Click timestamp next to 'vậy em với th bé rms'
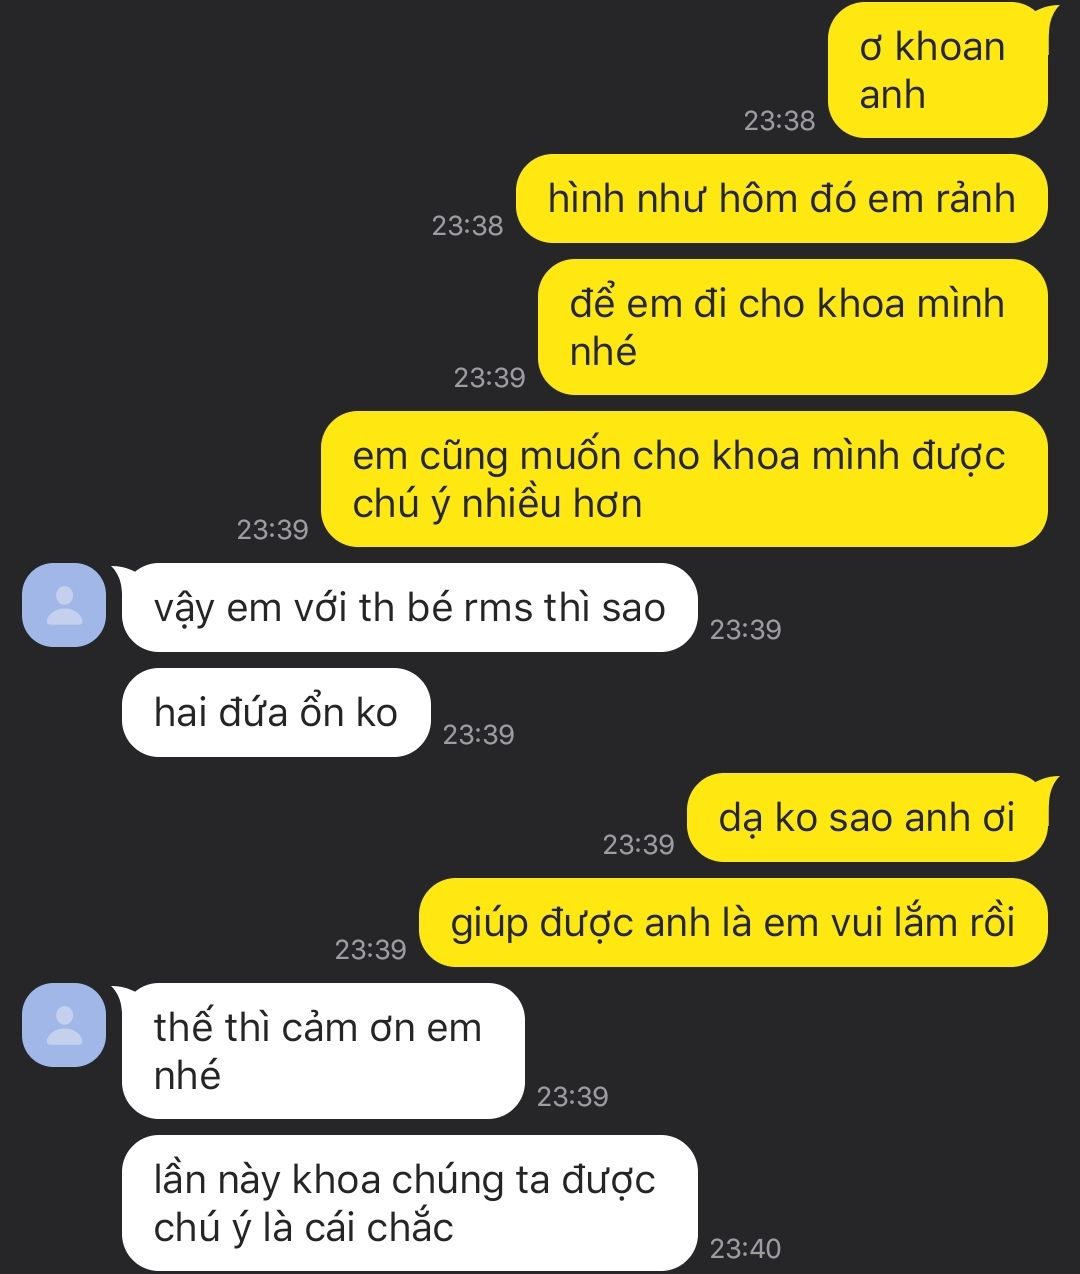 745,630
